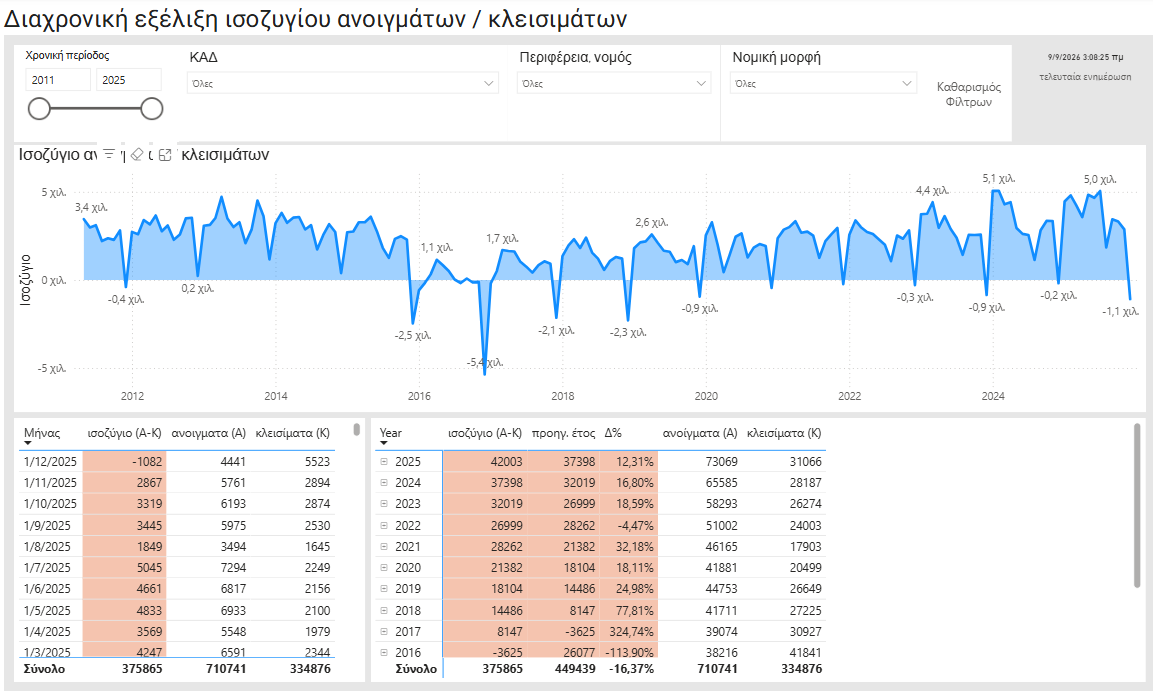This screenshot has width=1153, height=691.
Task: Click the Δ% column header
Action: tap(613, 433)
